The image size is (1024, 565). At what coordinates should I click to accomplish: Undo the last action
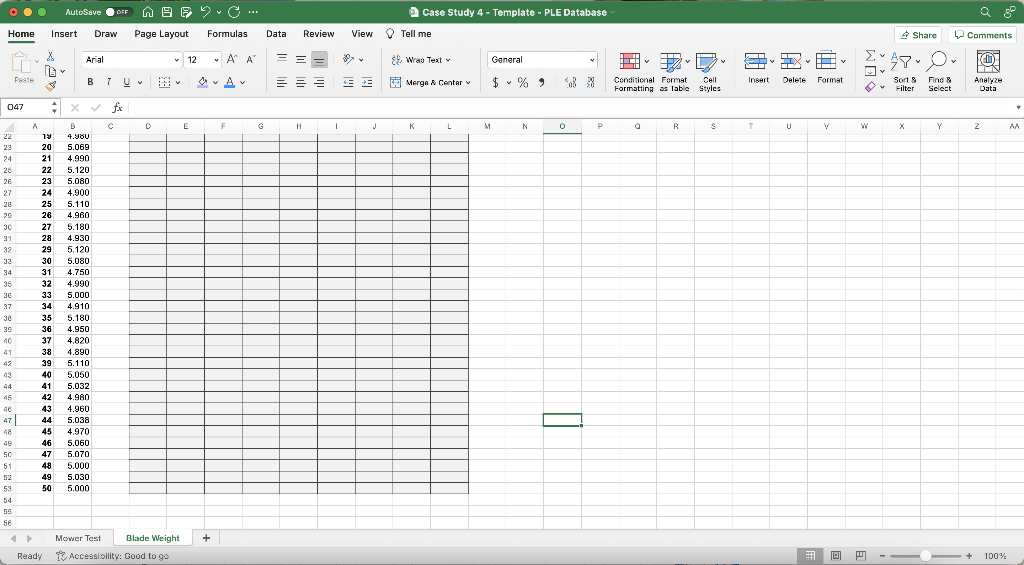[x=206, y=12]
